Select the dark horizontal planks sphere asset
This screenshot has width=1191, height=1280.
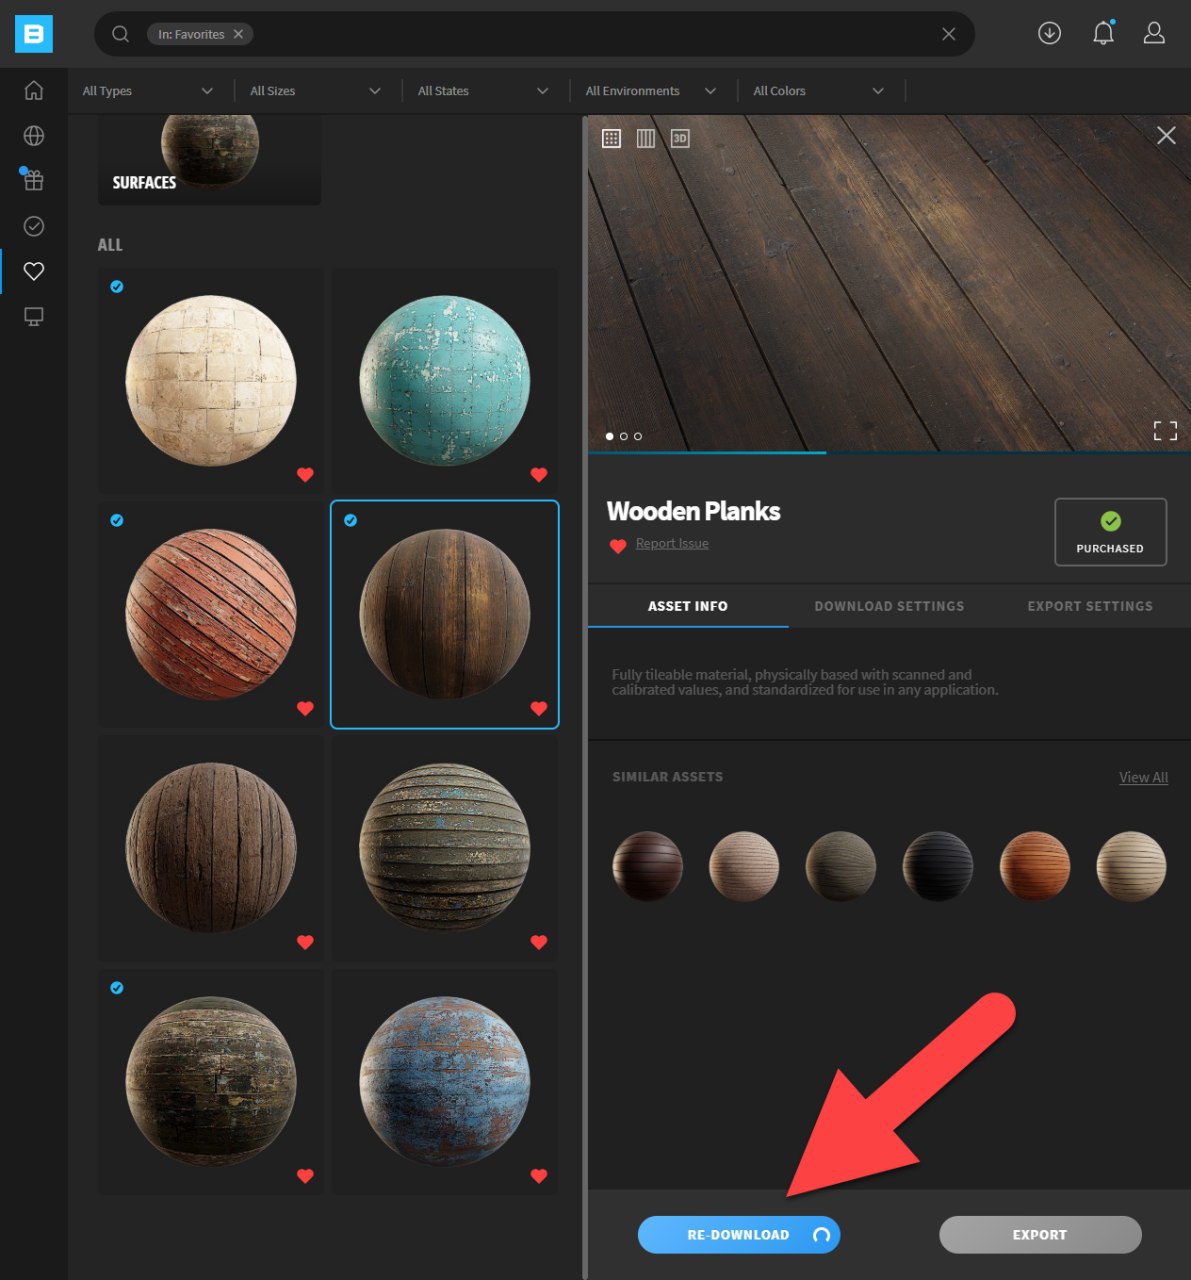coord(445,848)
